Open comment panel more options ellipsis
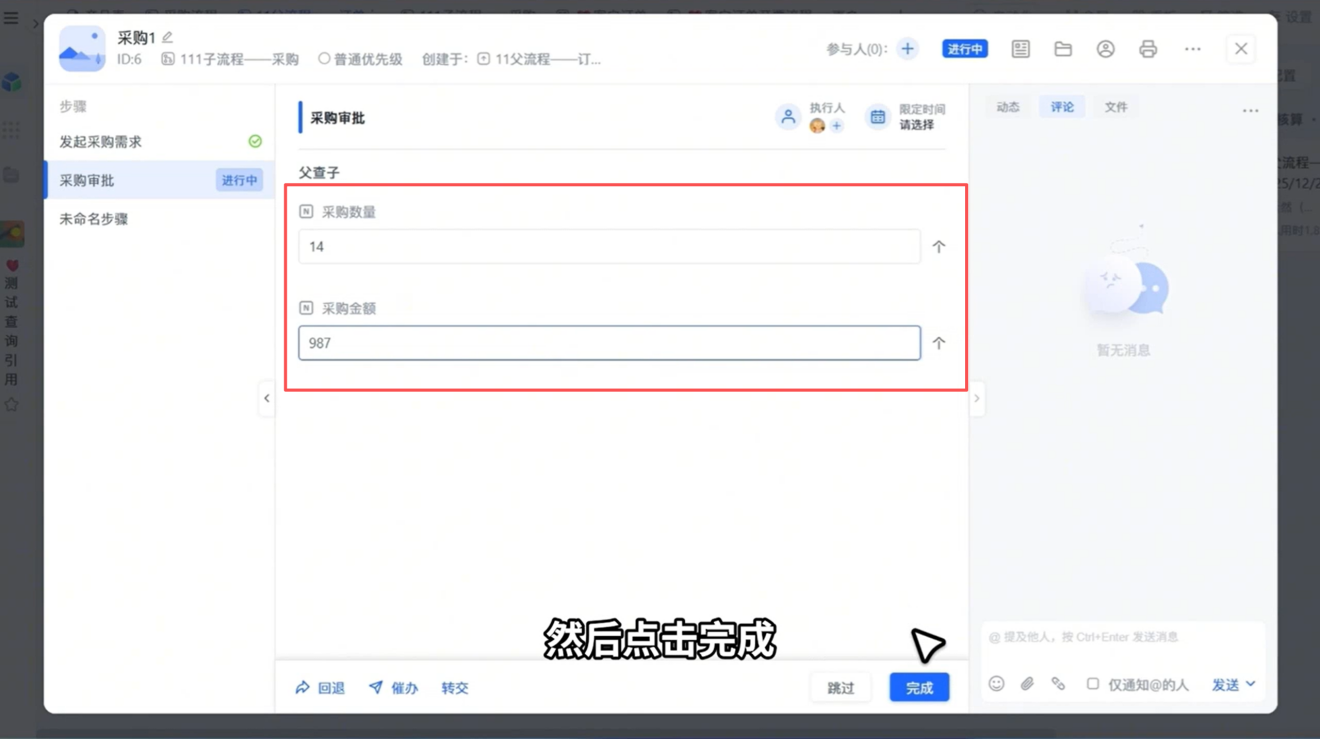 (1250, 111)
